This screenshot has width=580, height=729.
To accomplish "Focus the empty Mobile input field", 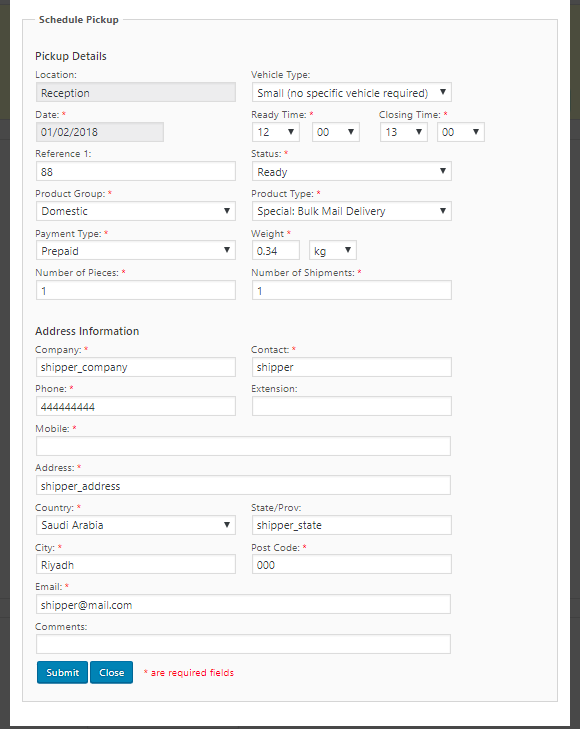I will [x=243, y=446].
